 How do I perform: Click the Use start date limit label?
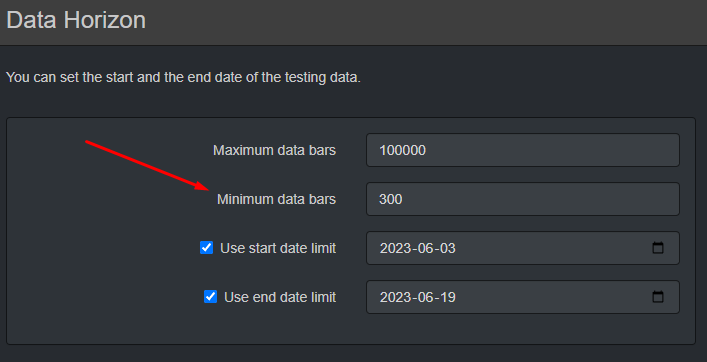pos(278,248)
